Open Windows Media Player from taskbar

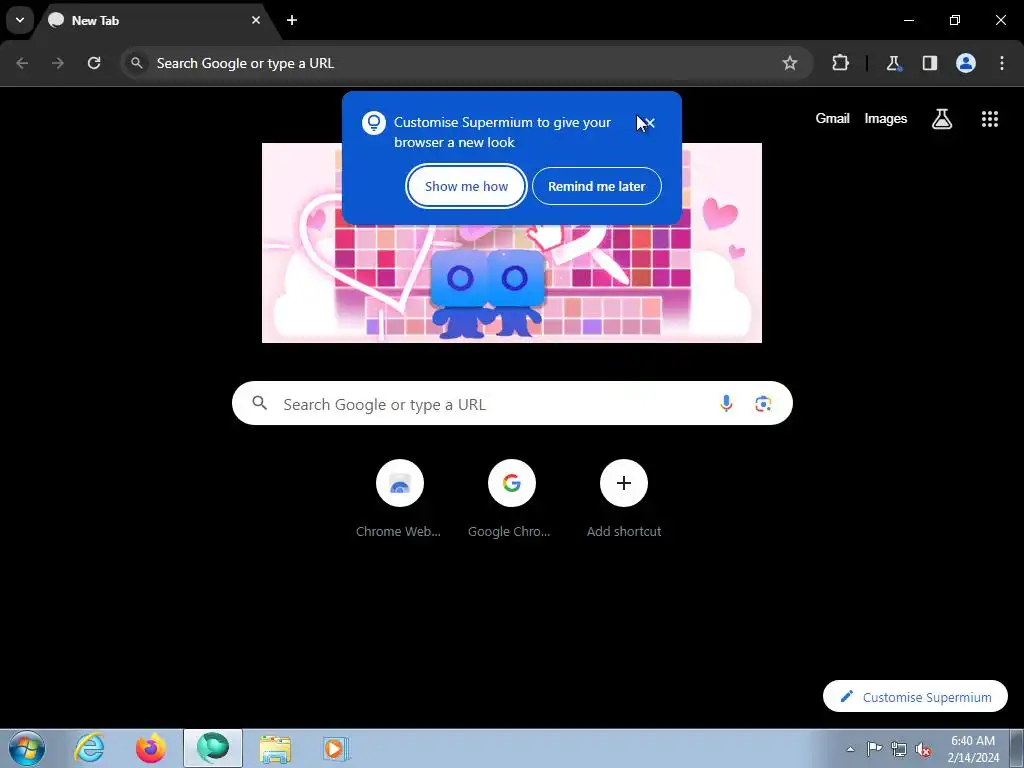tap(336, 748)
